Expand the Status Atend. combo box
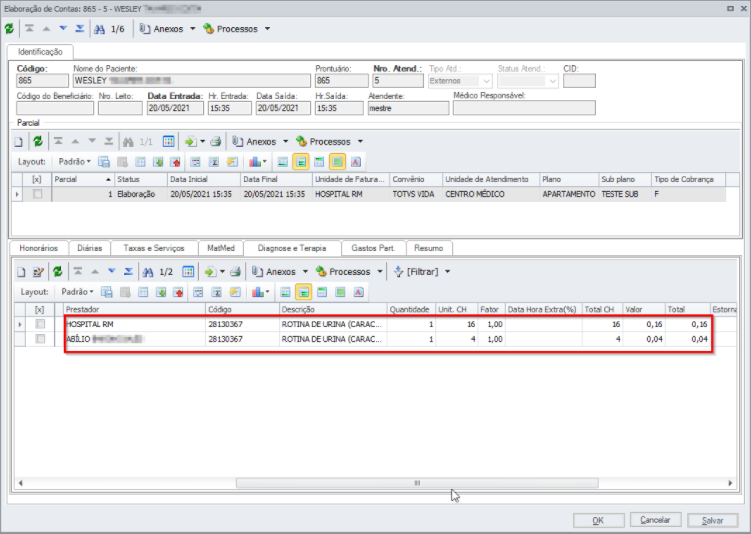The image size is (751, 534). (552, 81)
